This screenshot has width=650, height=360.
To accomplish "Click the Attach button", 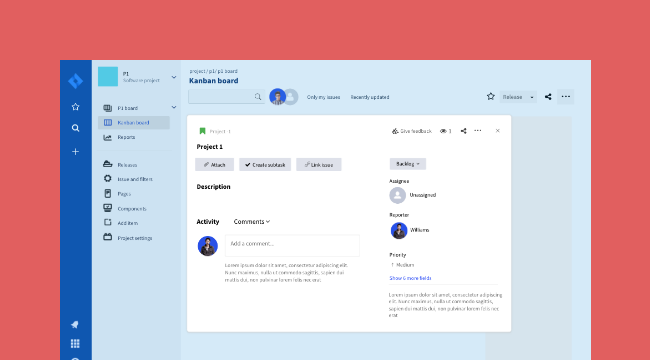I will (214, 165).
